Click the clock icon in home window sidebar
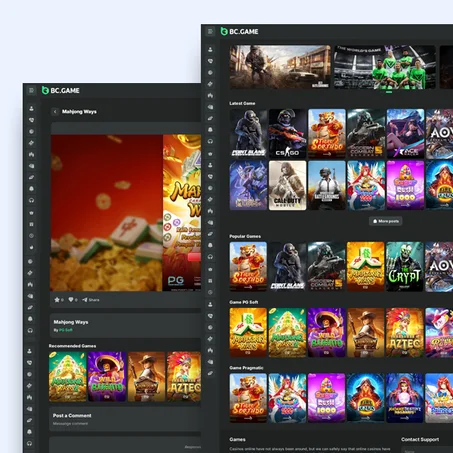Image resolution: width=453 pixels, height=453 pixels. (x=210, y=292)
